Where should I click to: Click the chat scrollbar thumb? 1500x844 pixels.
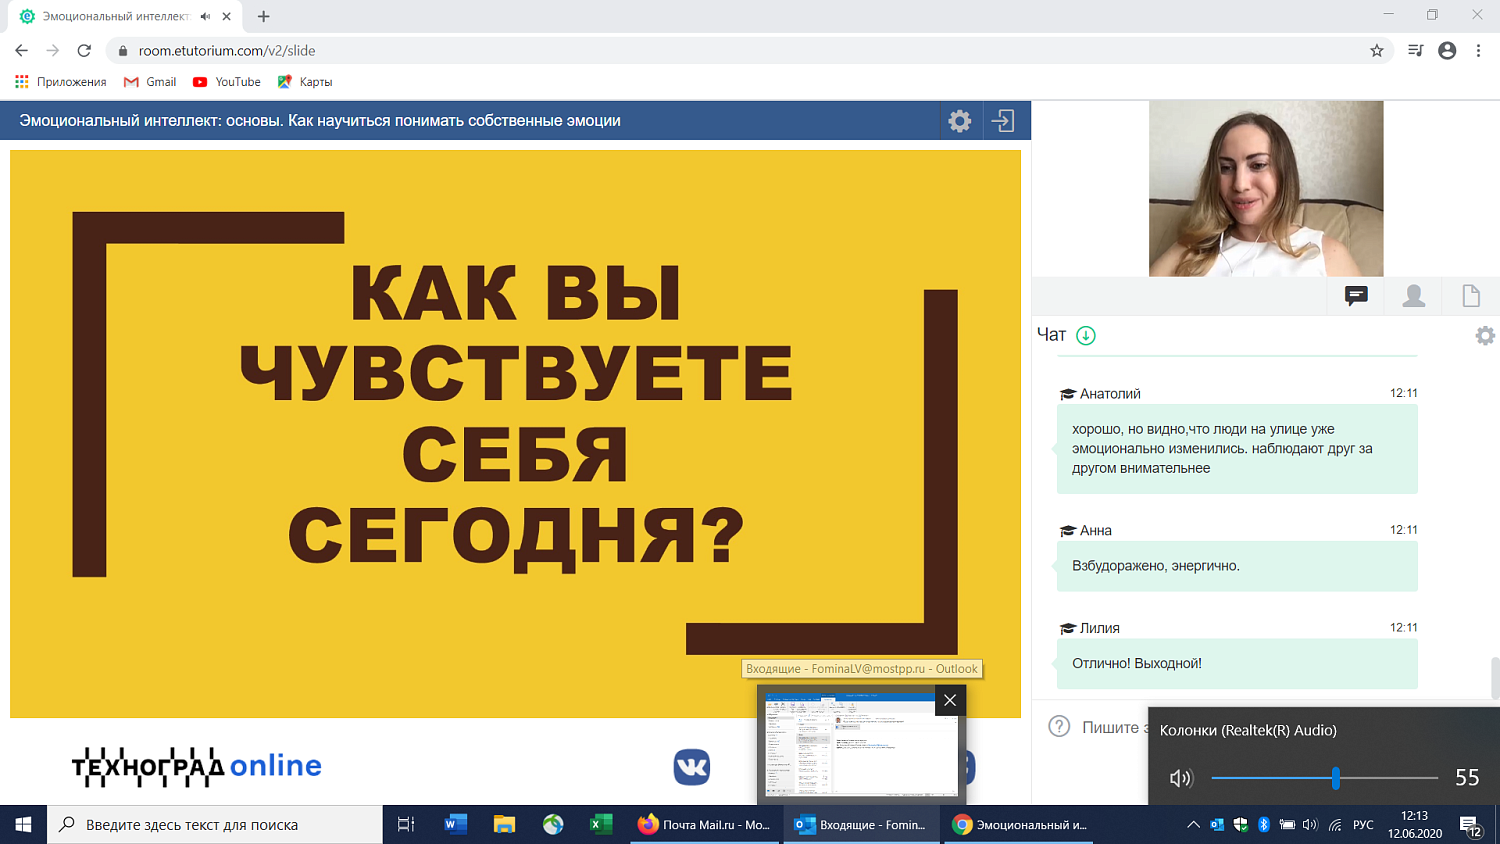coord(1495,678)
